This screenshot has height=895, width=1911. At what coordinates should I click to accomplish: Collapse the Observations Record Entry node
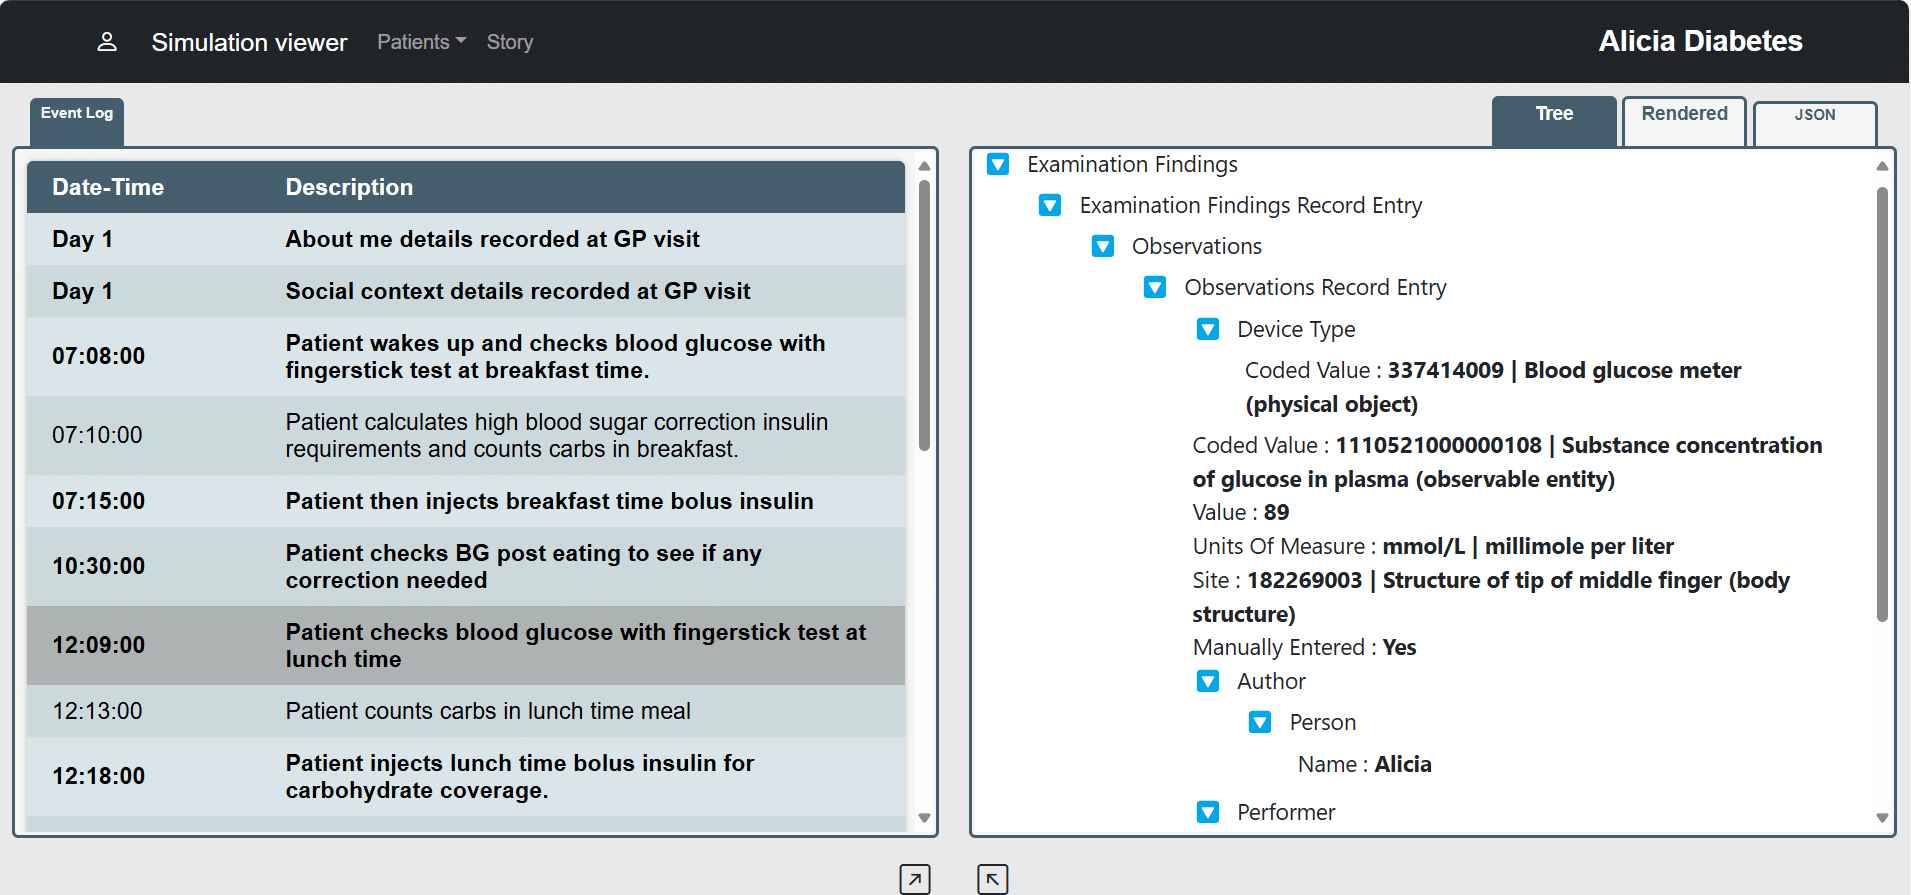pyautogui.click(x=1155, y=287)
